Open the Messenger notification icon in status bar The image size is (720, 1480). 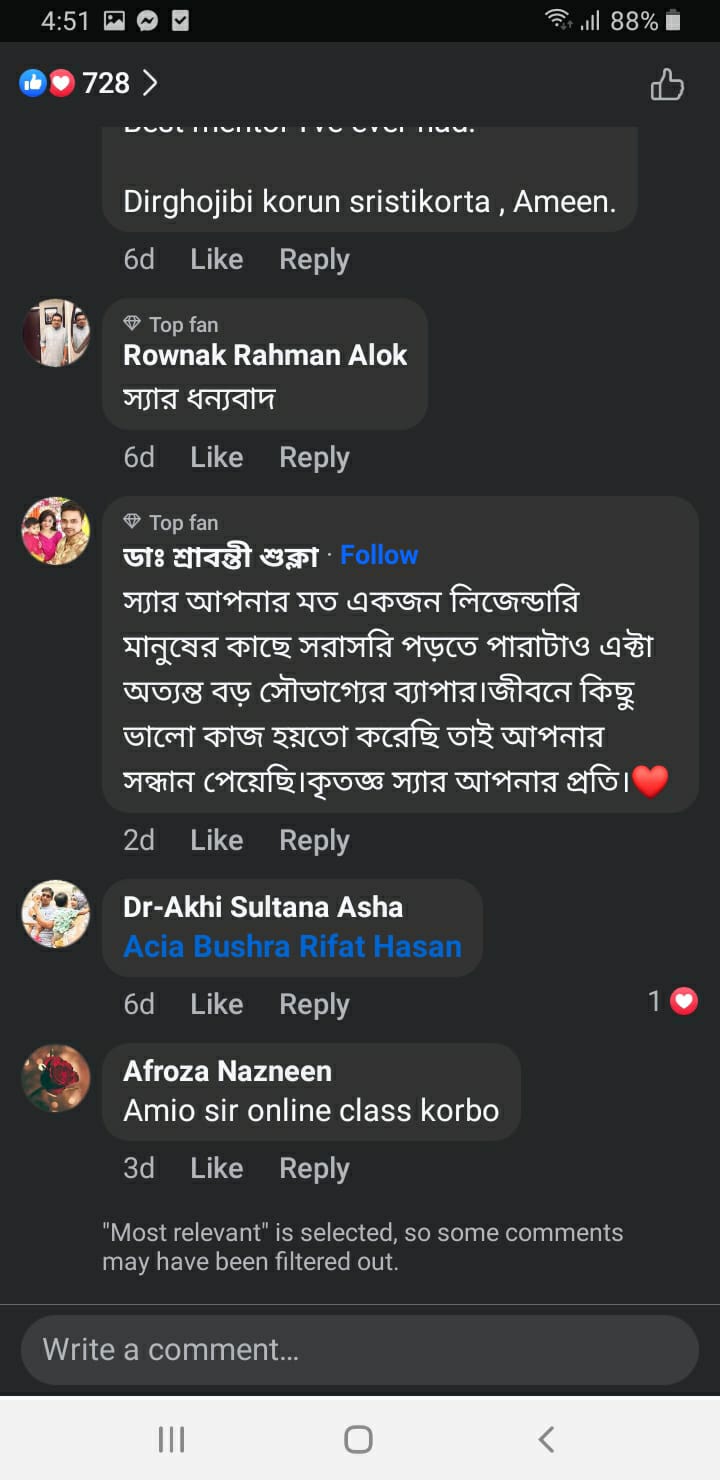(147, 20)
